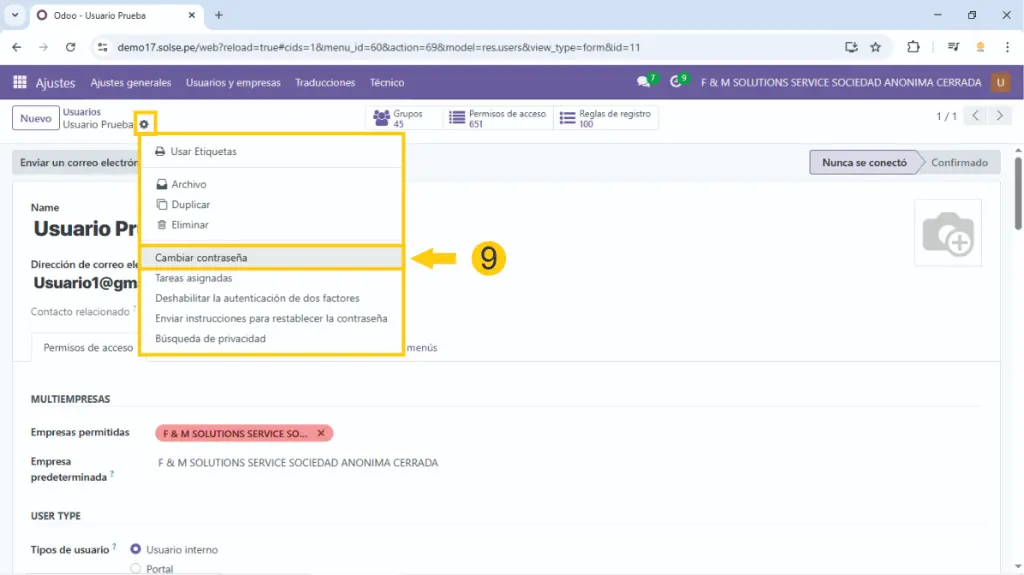Select Duplicar in the actions menu
This screenshot has width=1024, height=575.
pyautogui.click(x=190, y=205)
